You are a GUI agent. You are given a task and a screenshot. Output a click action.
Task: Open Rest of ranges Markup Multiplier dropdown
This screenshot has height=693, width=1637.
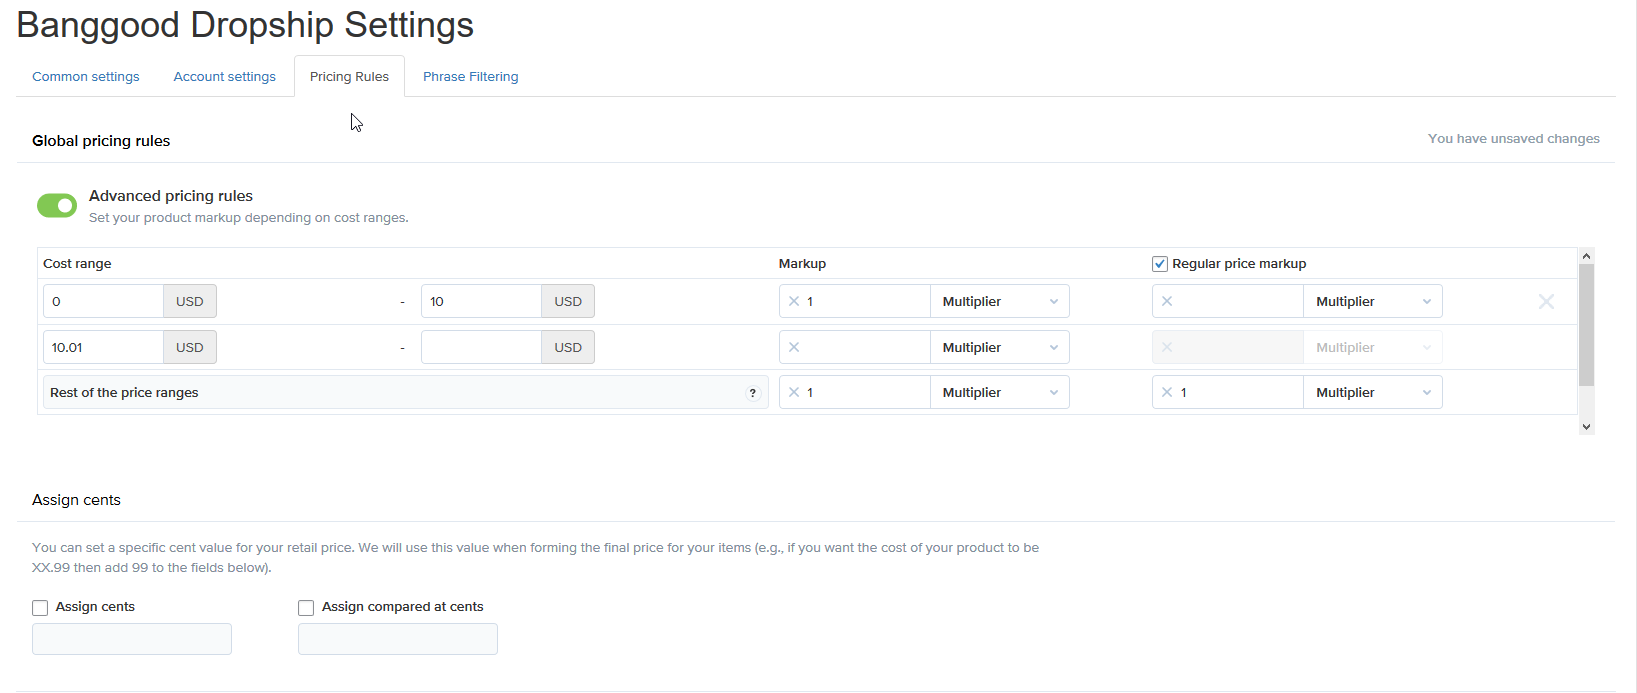tap(1000, 392)
